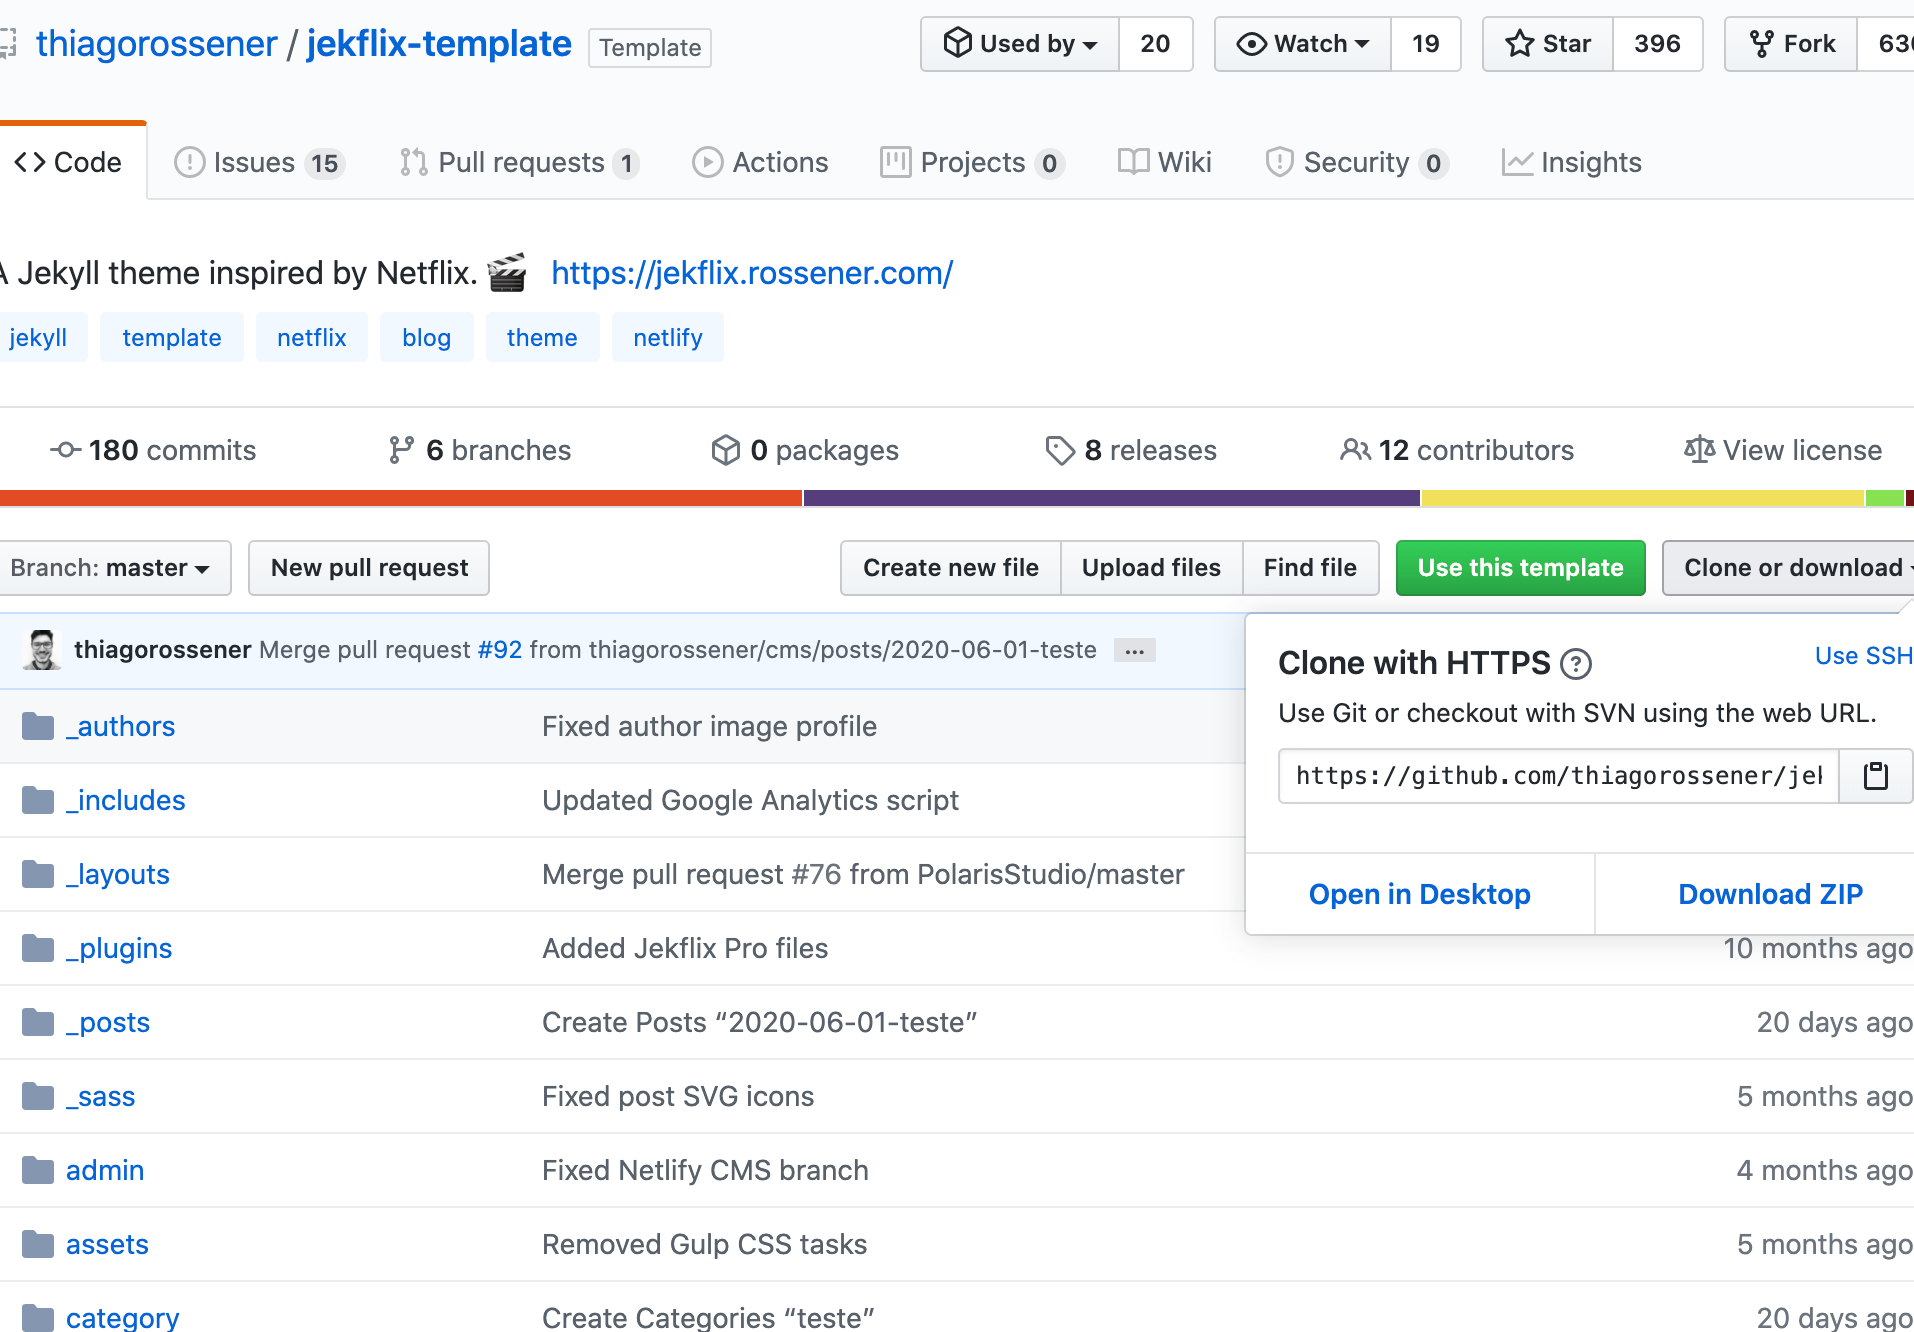The height and width of the screenshot is (1332, 1914).
Task: Click the contributors icon
Action: 1355,450
